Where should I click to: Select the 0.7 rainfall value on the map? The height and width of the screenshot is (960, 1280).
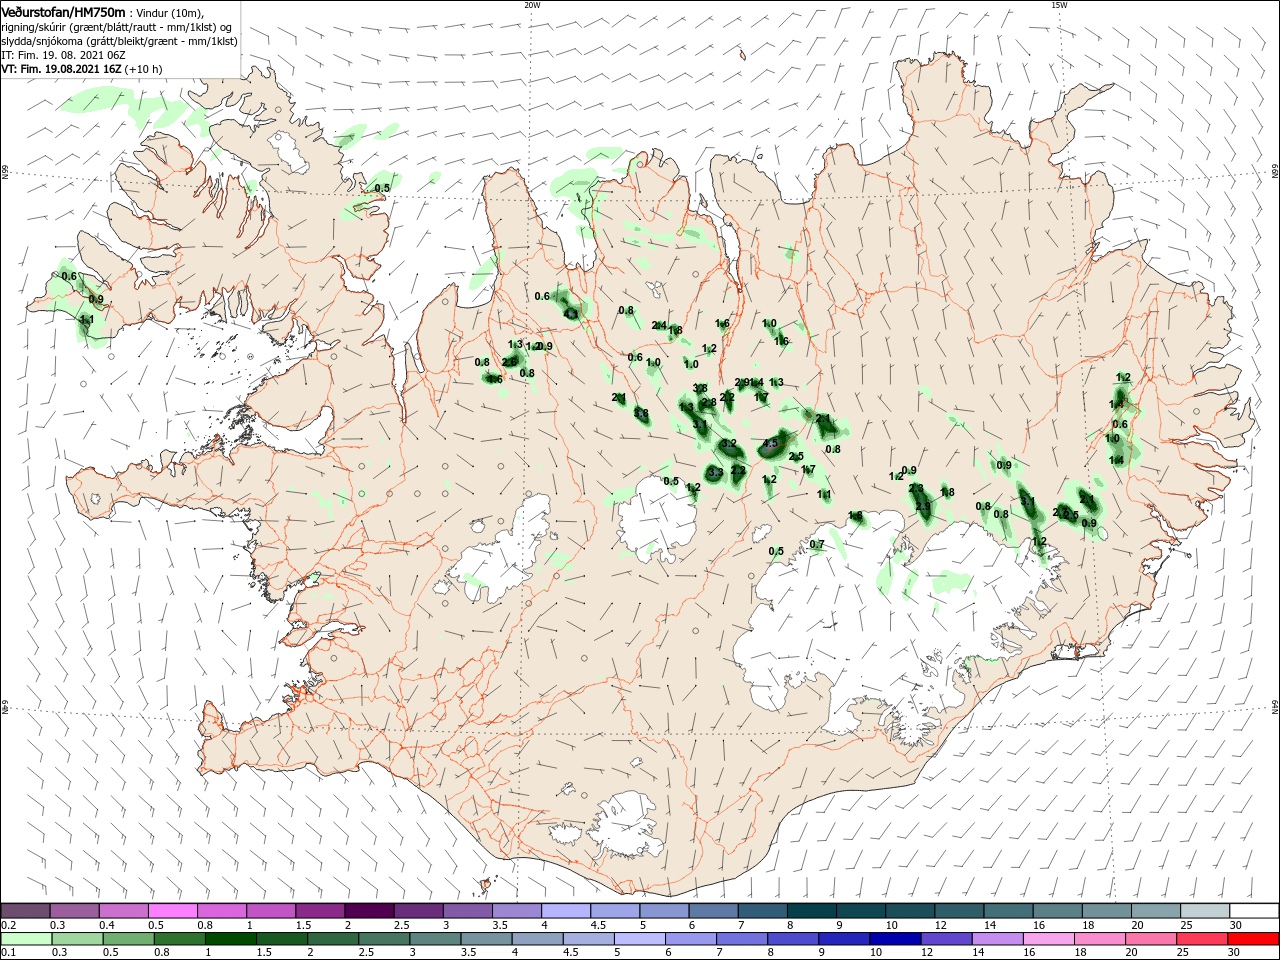[817, 544]
